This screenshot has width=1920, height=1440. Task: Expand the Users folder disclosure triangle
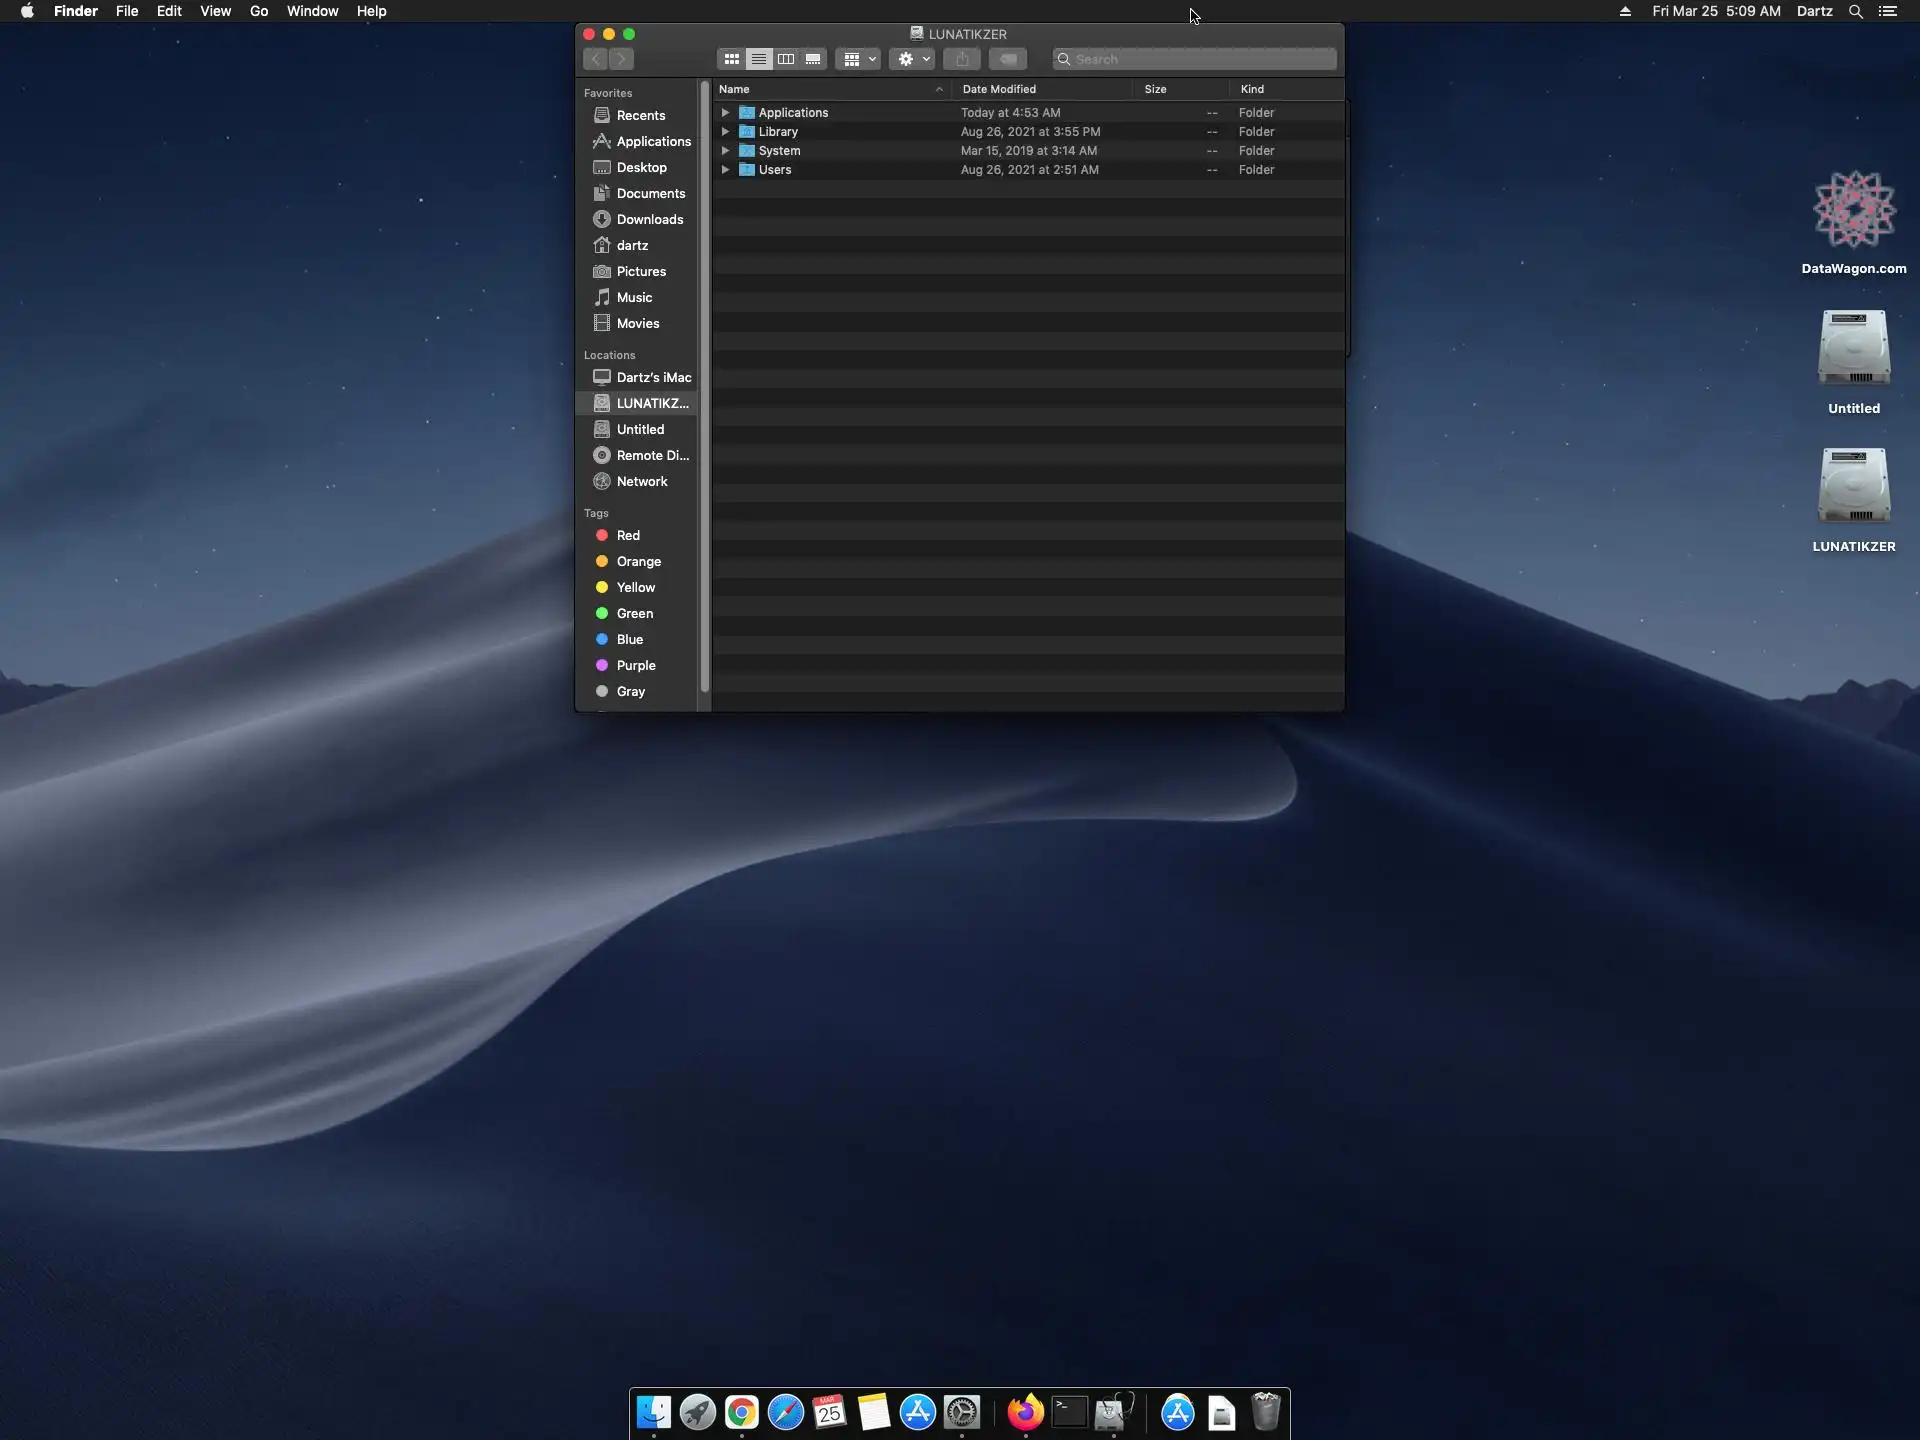(x=725, y=170)
